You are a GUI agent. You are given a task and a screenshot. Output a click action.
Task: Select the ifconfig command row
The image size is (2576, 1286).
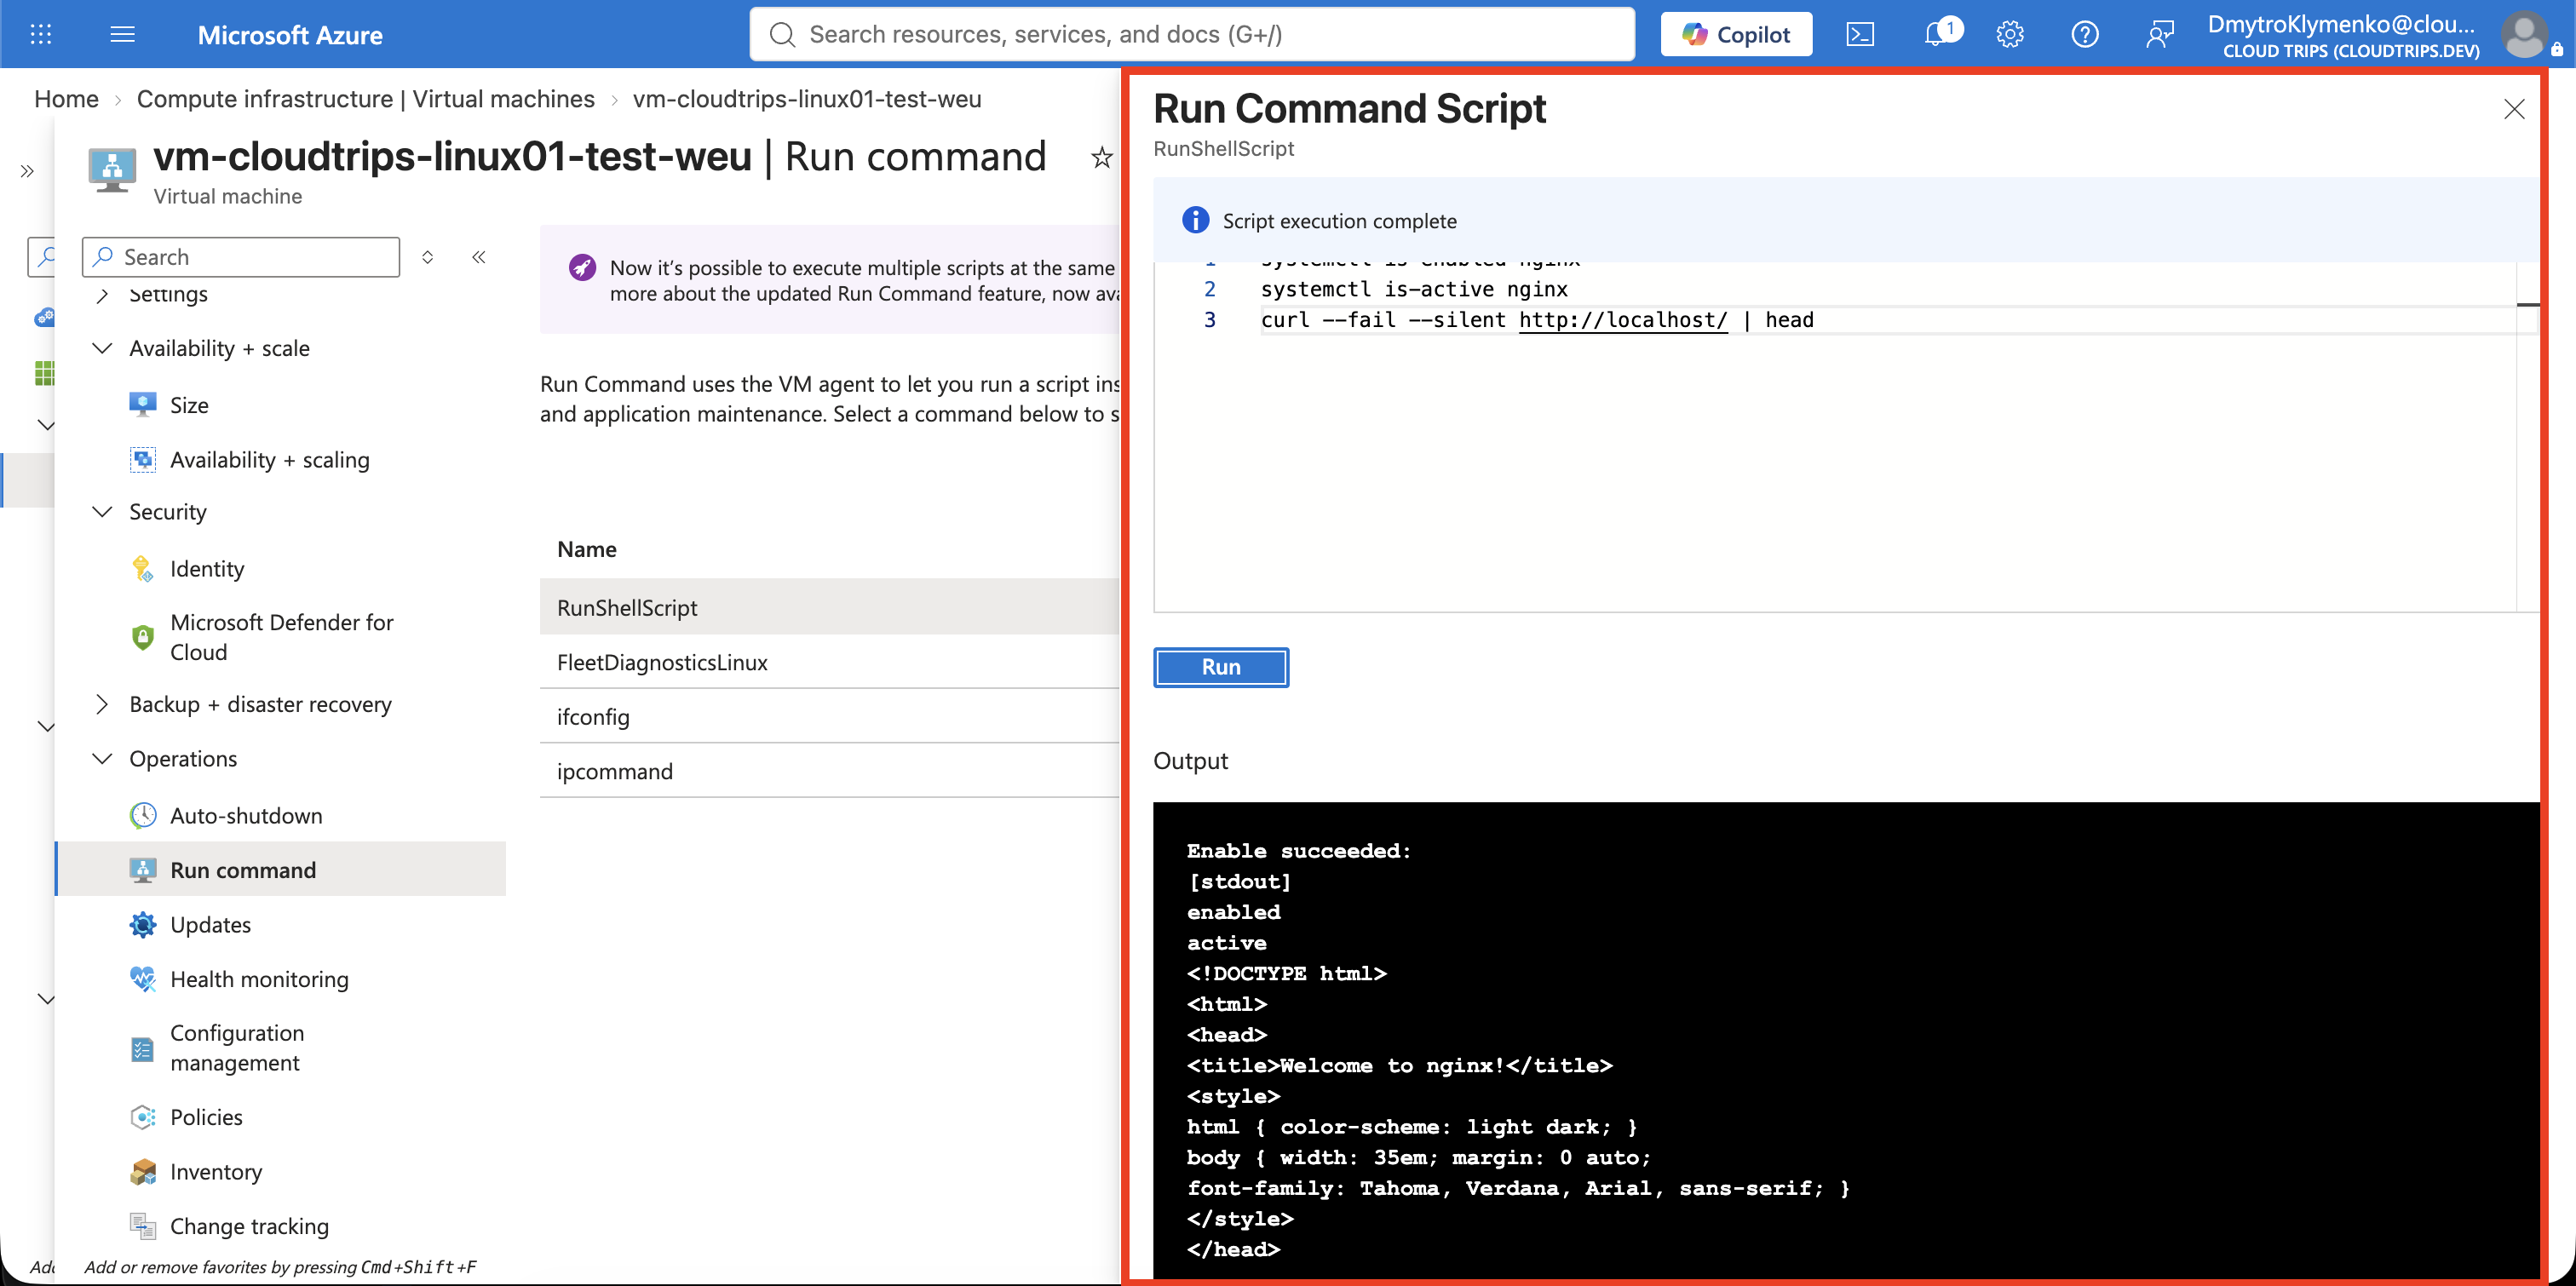pos(829,717)
